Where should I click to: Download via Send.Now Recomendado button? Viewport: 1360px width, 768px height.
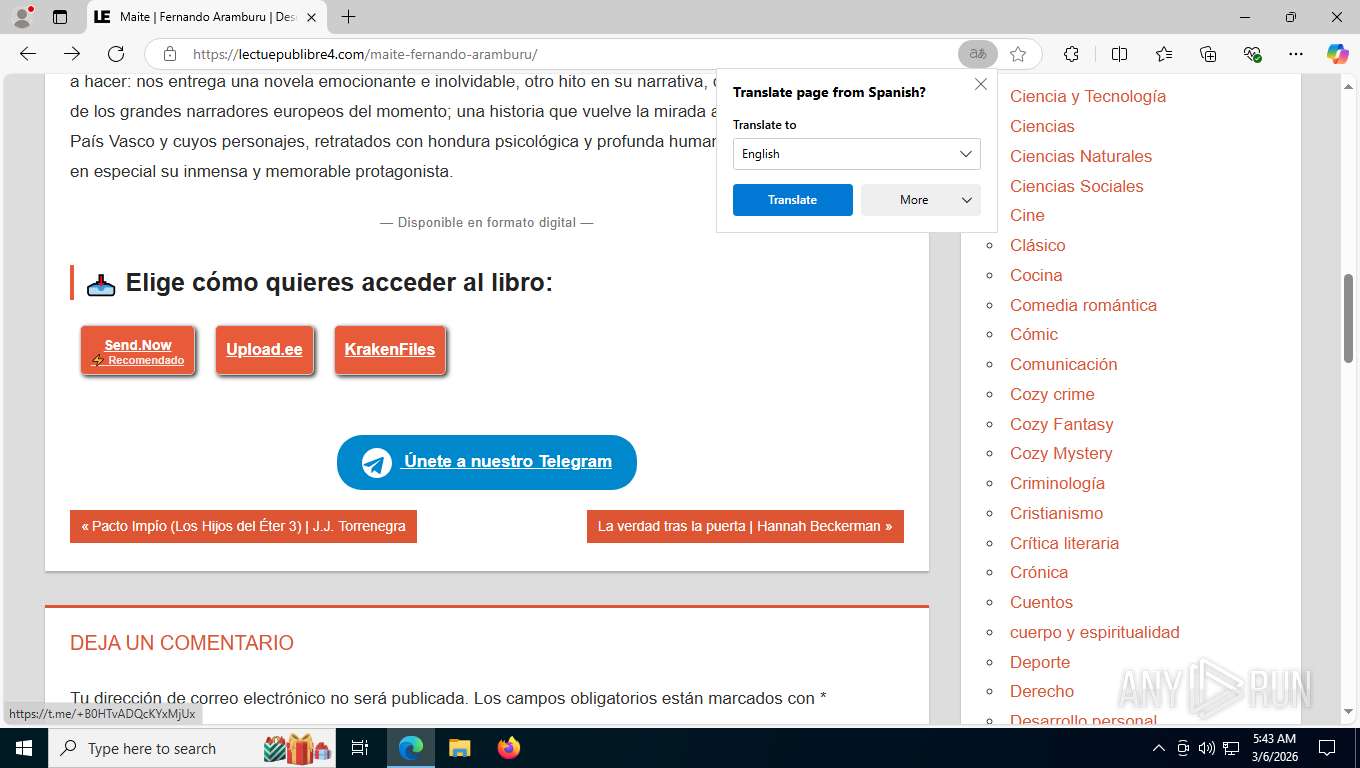tap(138, 351)
